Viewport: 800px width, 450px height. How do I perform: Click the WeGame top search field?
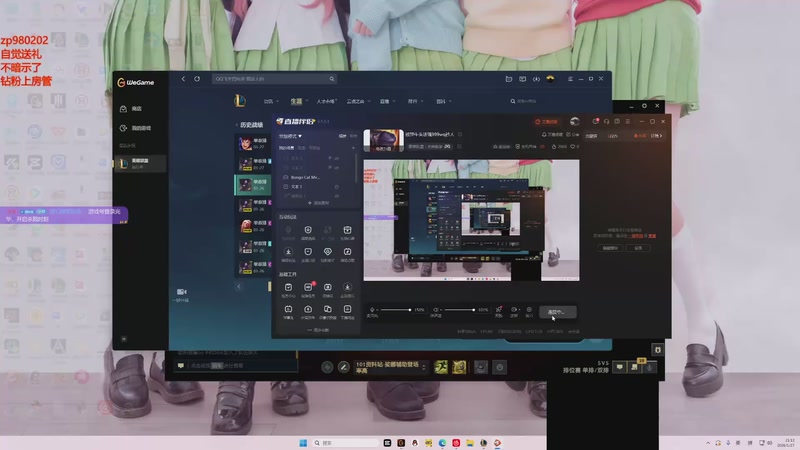pos(274,79)
